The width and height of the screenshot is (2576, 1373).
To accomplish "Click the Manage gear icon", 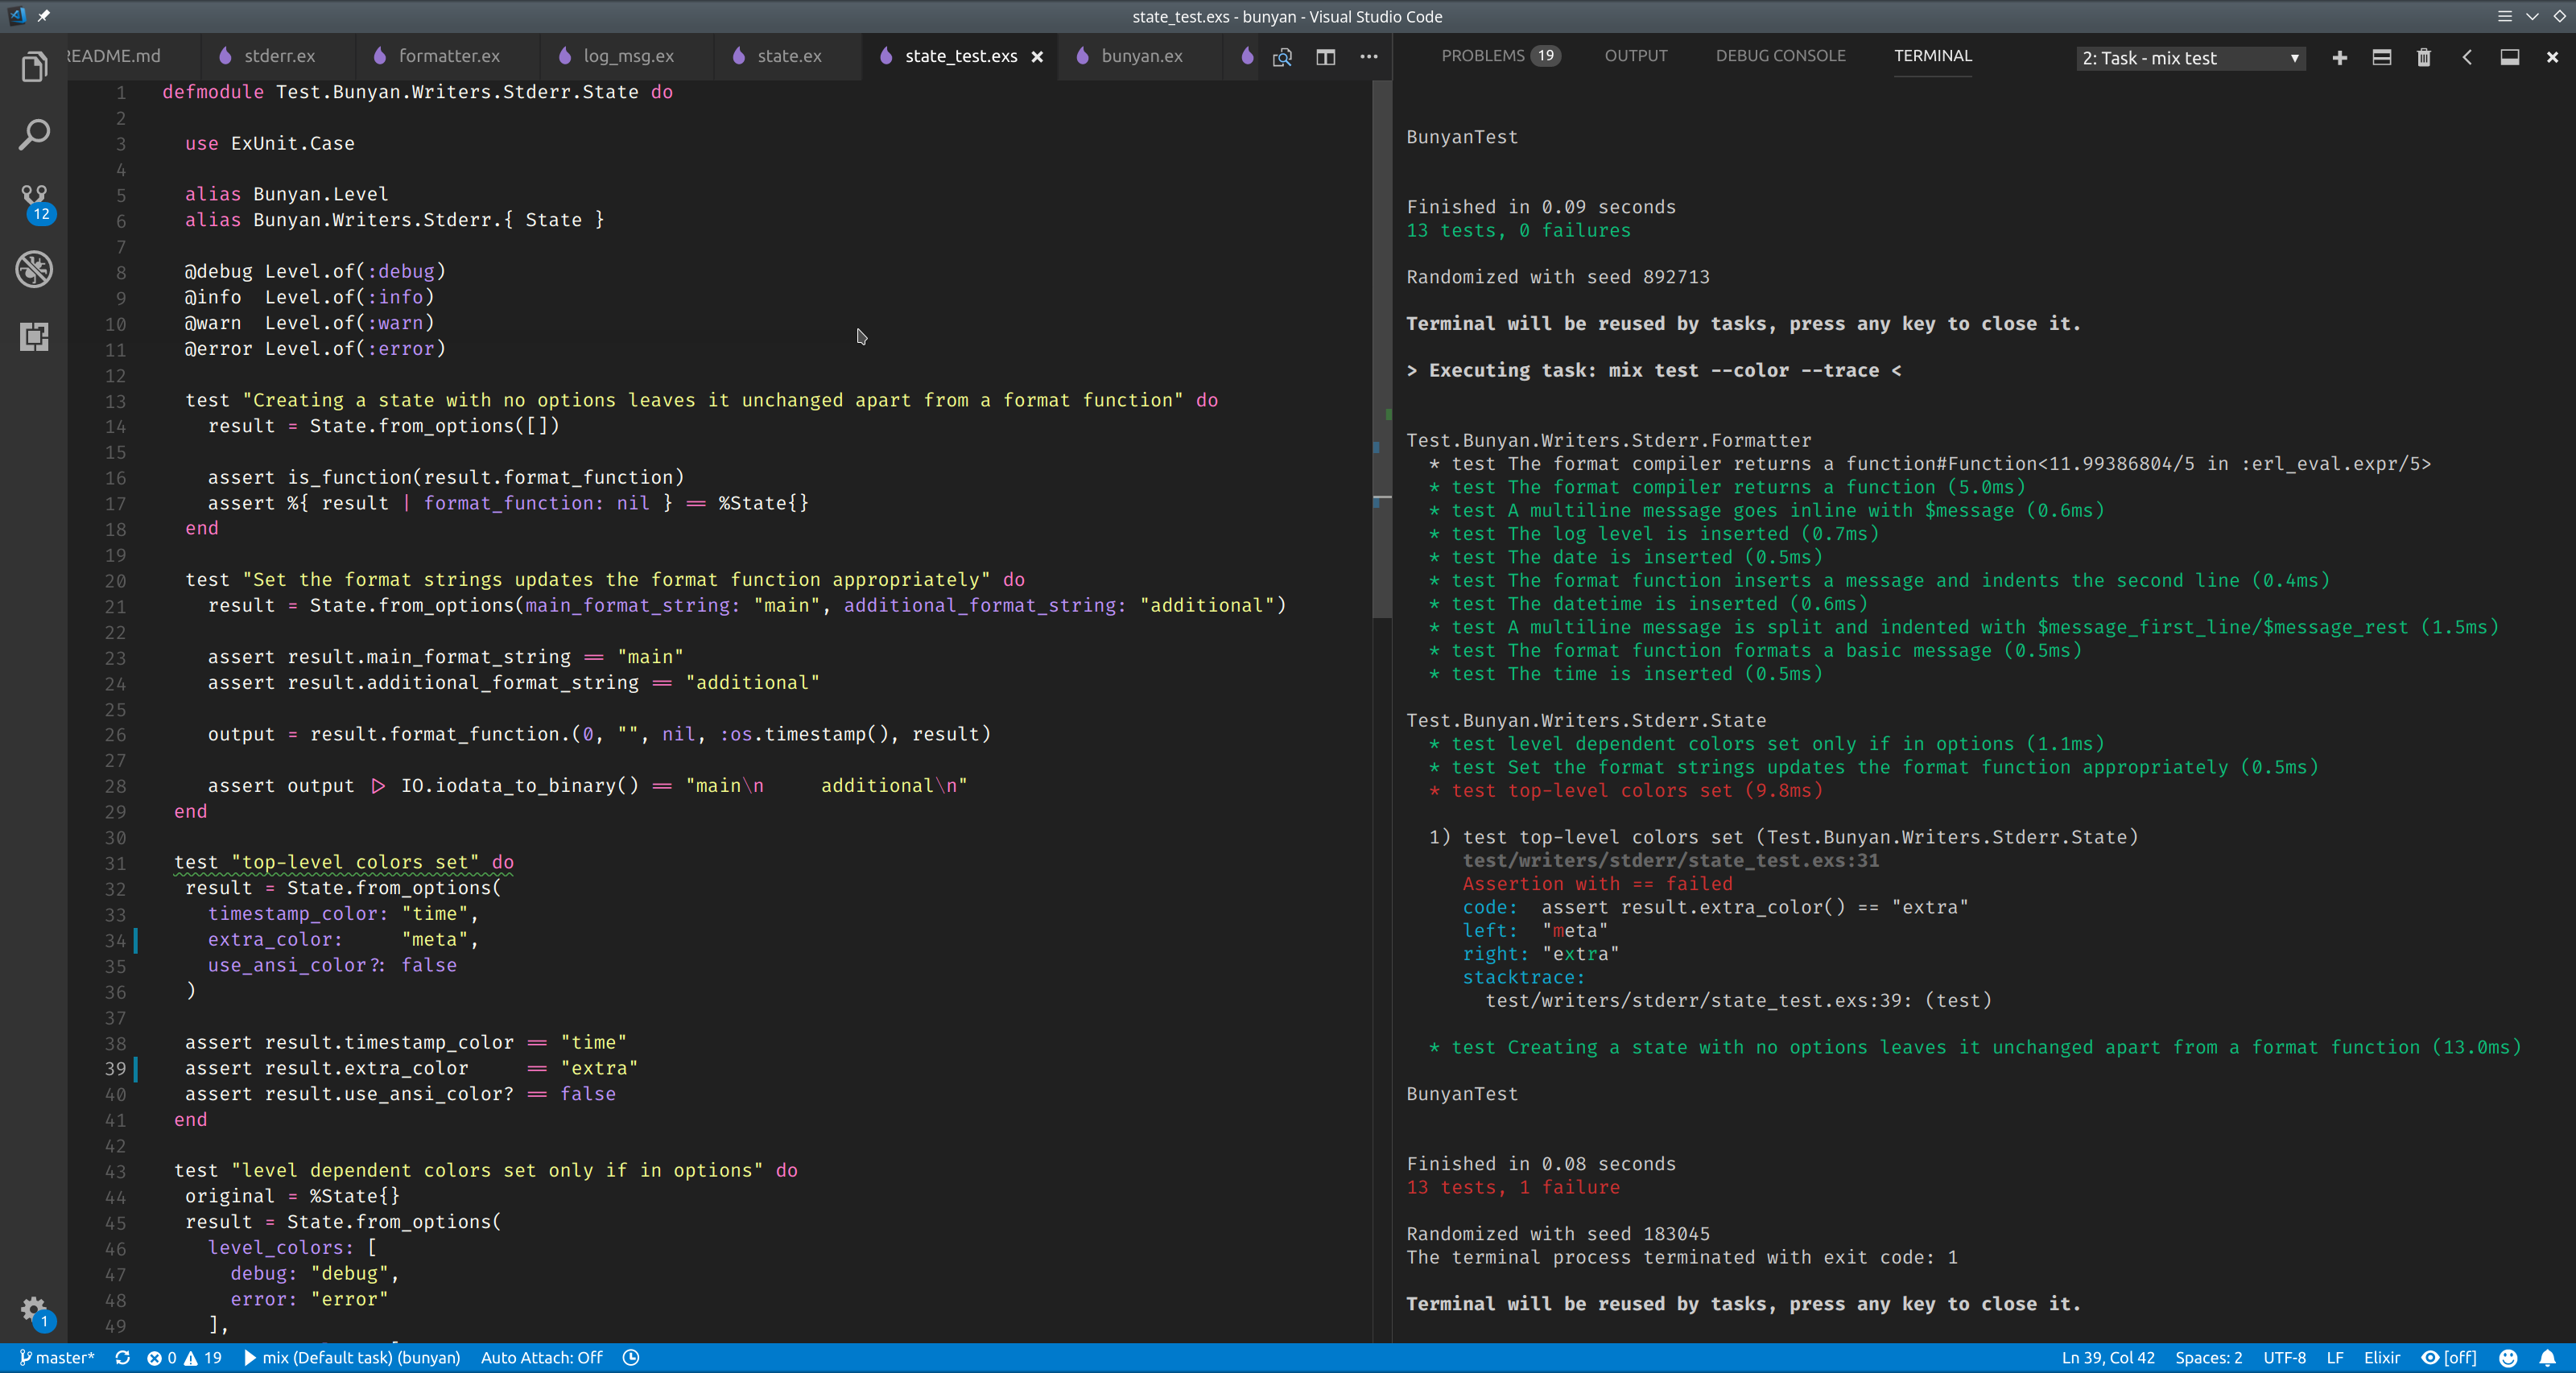I will [x=34, y=1309].
